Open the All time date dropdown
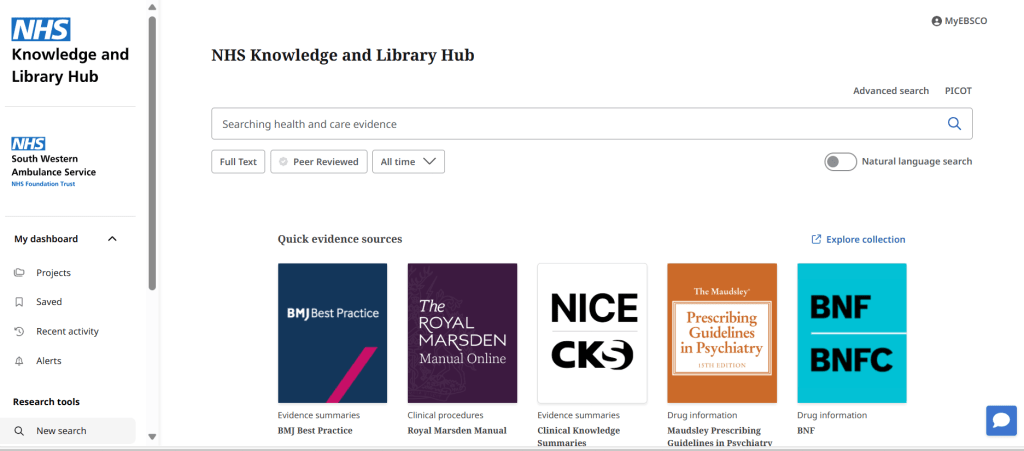1024x451 pixels. (x=408, y=162)
